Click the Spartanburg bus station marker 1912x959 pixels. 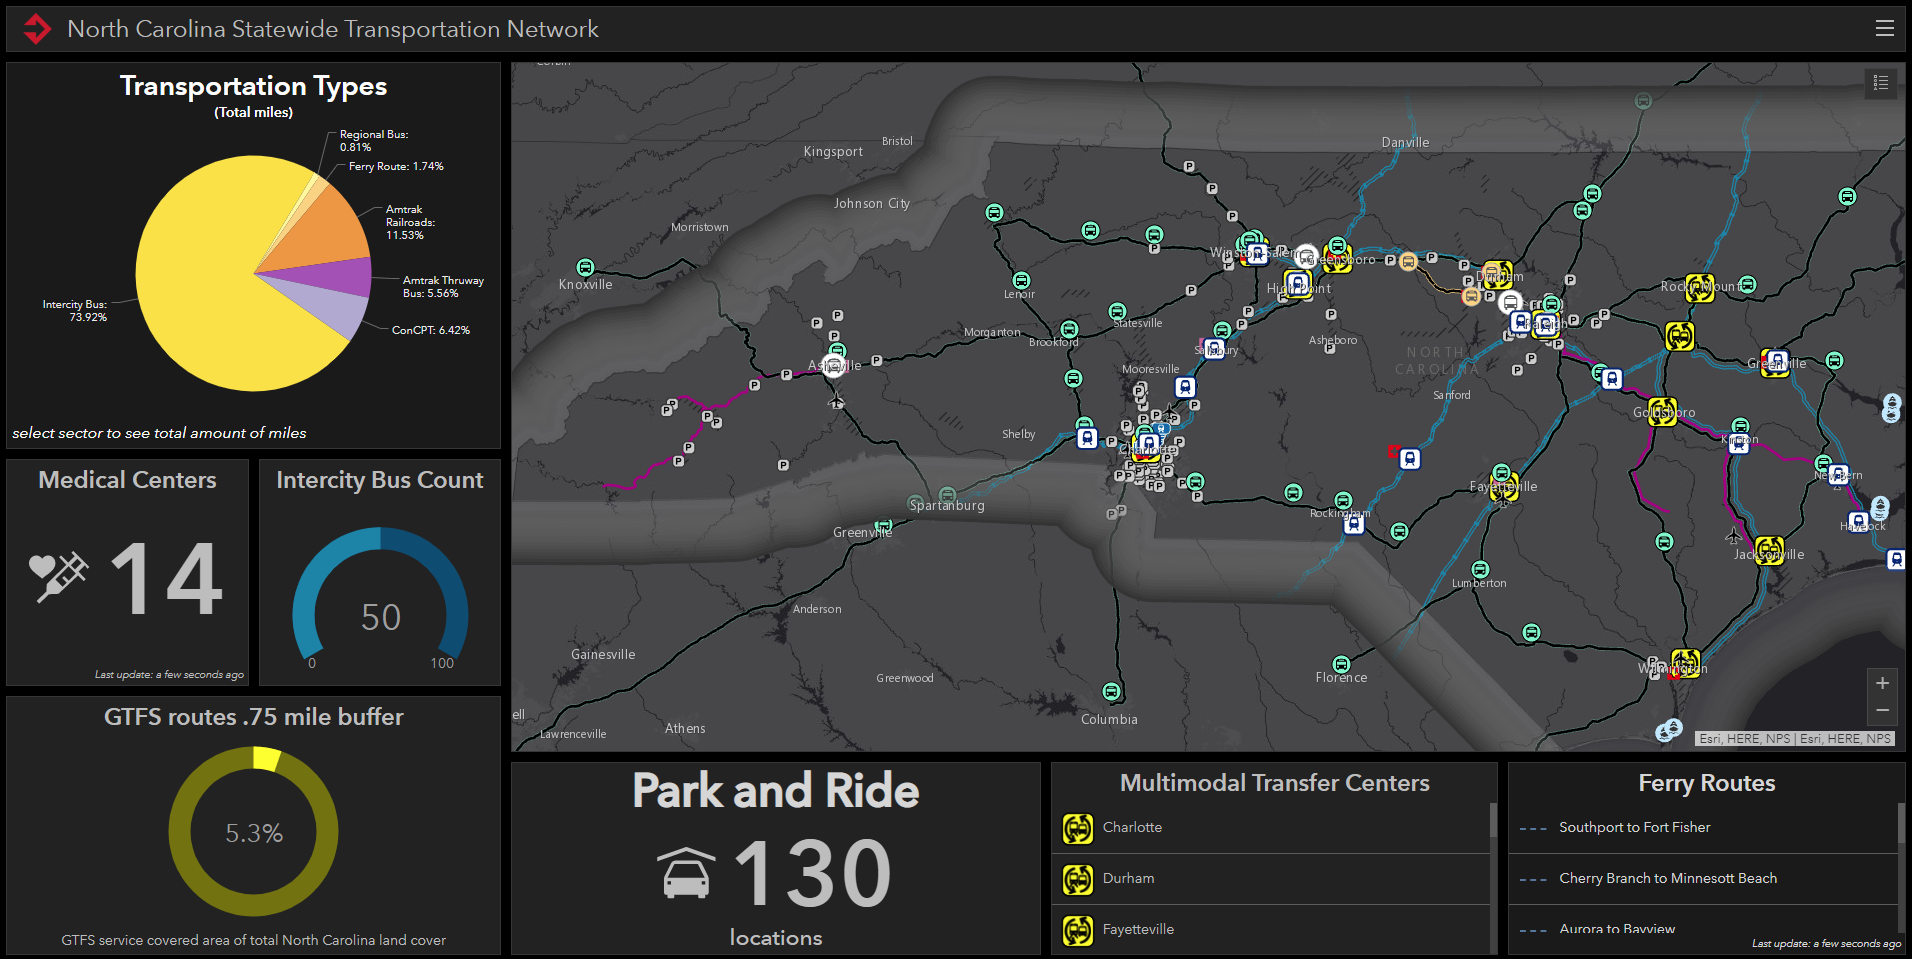[947, 494]
